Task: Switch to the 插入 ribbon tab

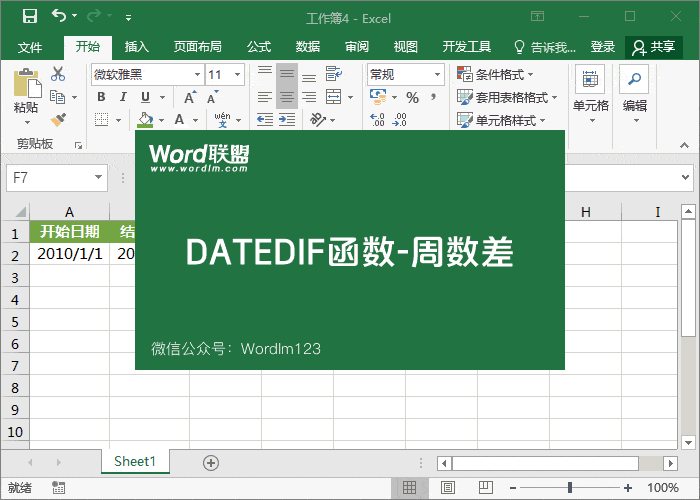Action: click(x=137, y=47)
